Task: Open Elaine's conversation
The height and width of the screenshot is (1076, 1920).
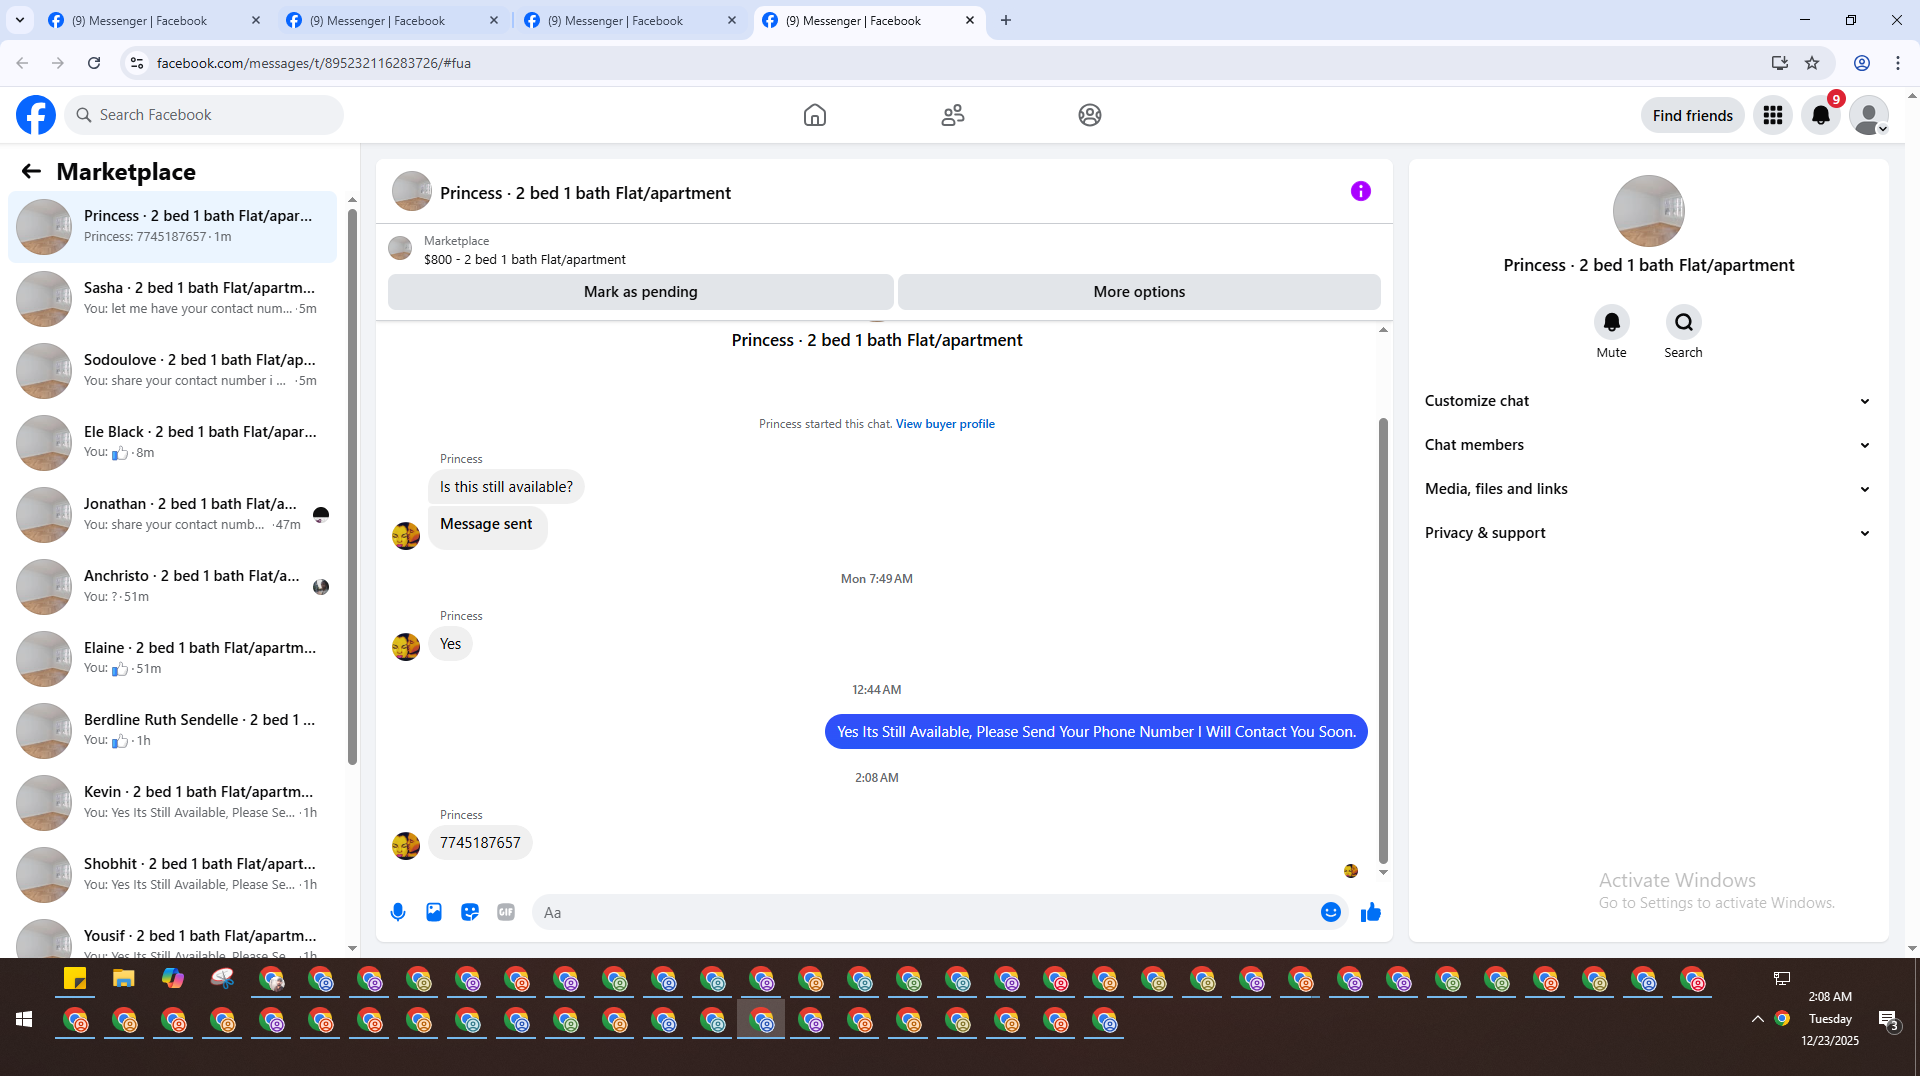Action: (172, 658)
